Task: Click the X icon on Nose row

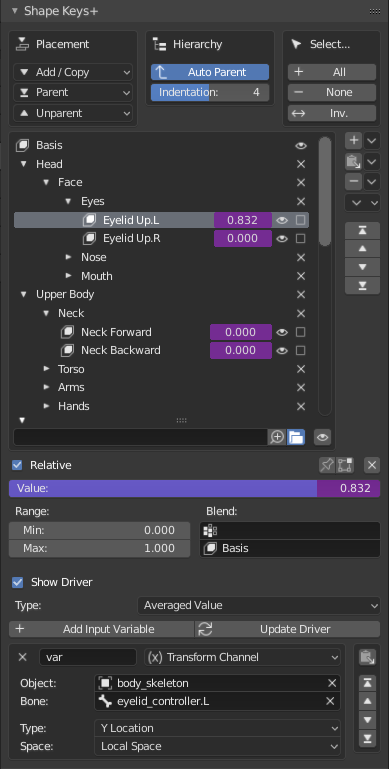Action: [x=301, y=257]
